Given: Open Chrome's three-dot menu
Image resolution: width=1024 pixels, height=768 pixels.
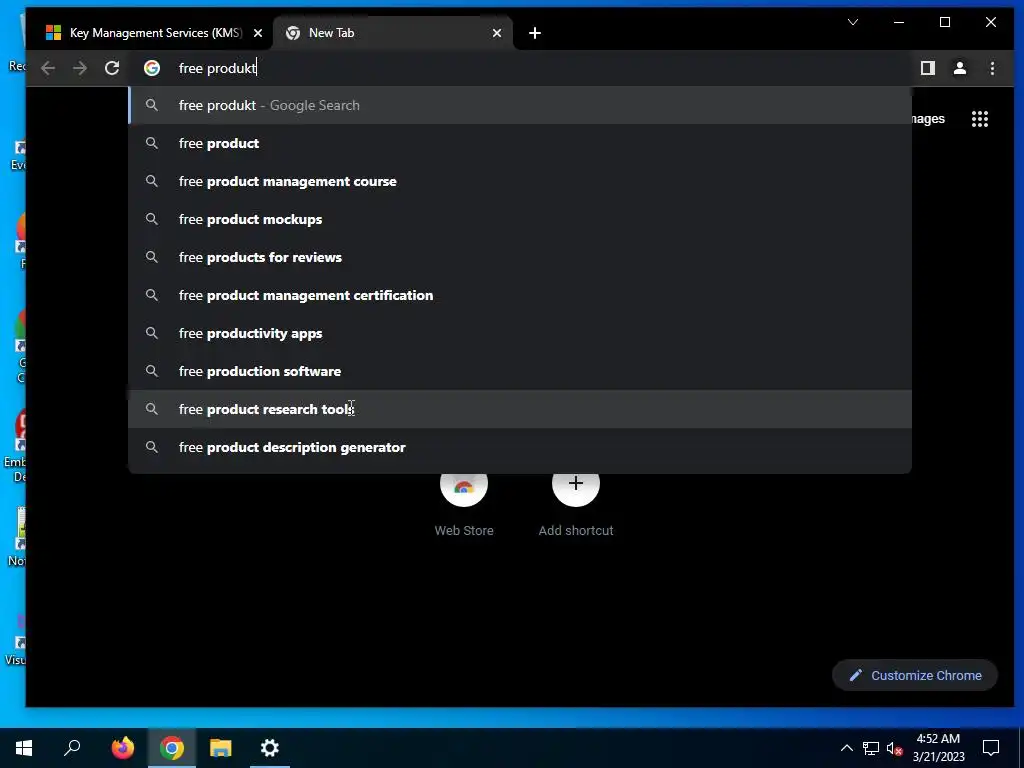Looking at the screenshot, I should pos(992,68).
